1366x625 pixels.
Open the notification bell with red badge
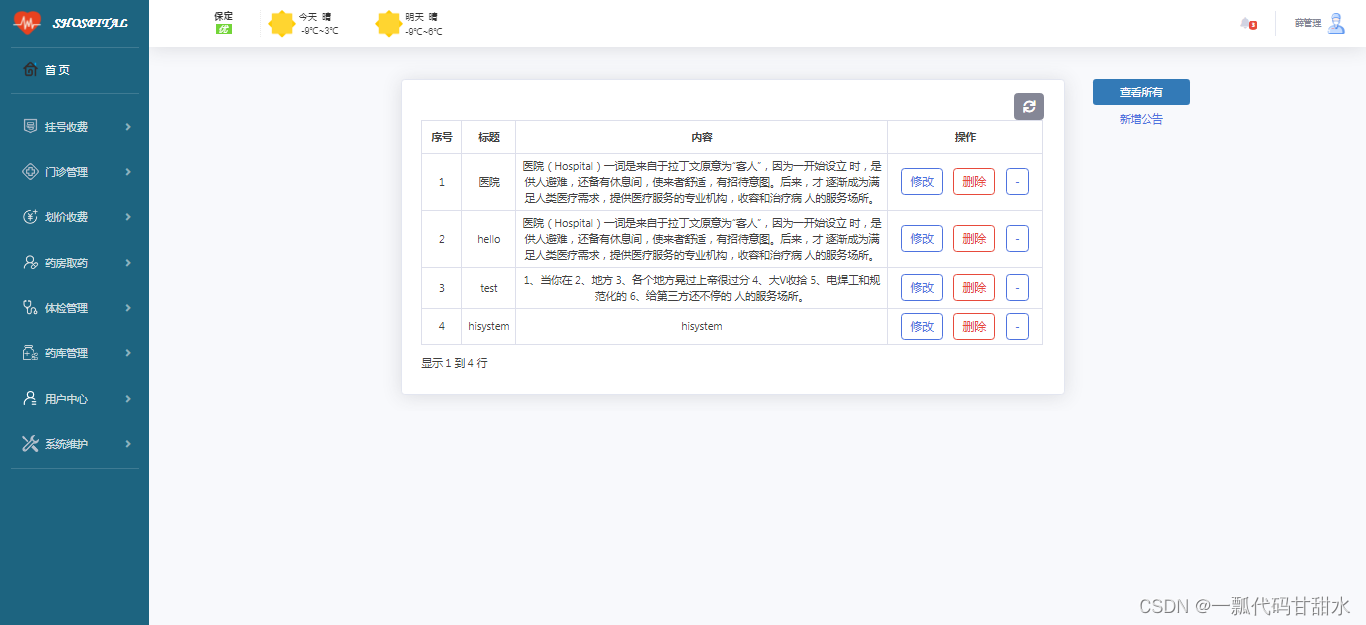pos(1248,22)
